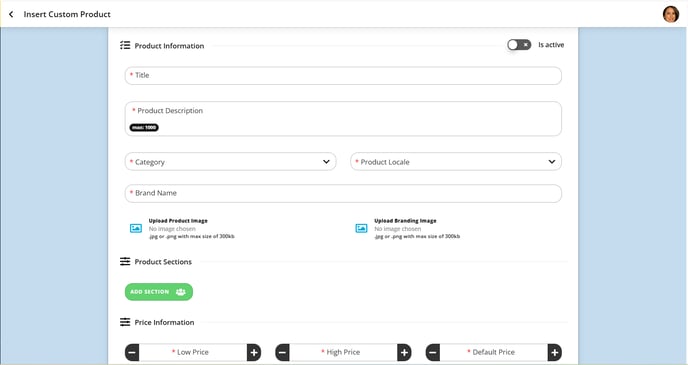Click the Upload Branding Image icon
Viewport: 688px width, 365px height.
(361, 228)
